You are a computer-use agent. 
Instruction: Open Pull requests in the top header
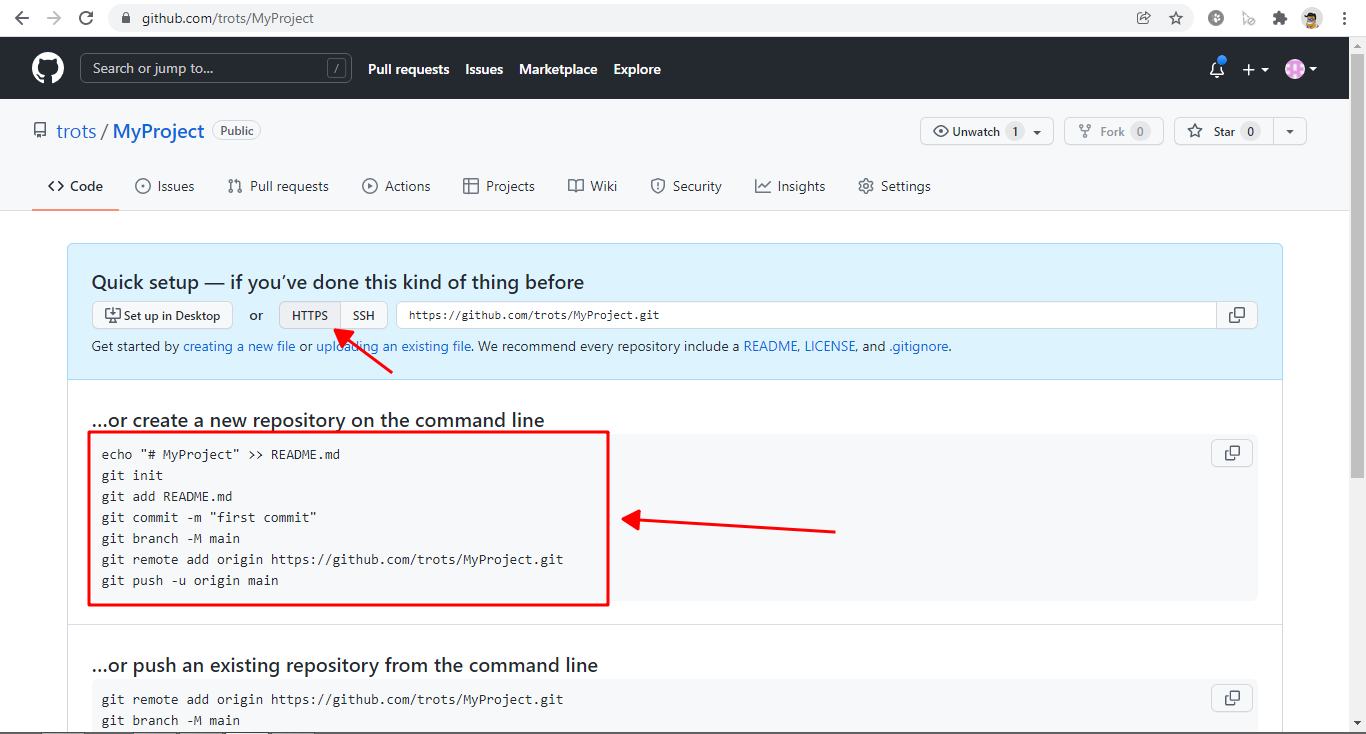coord(409,69)
